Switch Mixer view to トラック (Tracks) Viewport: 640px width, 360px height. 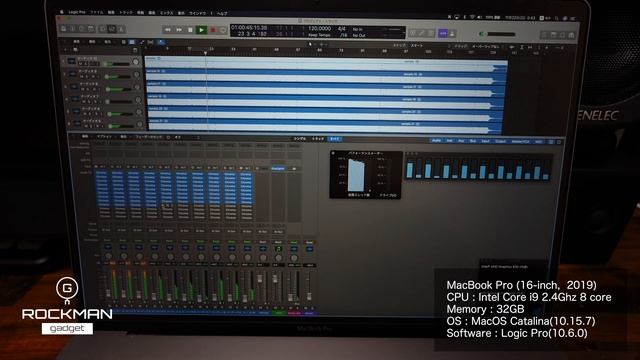[318, 139]
